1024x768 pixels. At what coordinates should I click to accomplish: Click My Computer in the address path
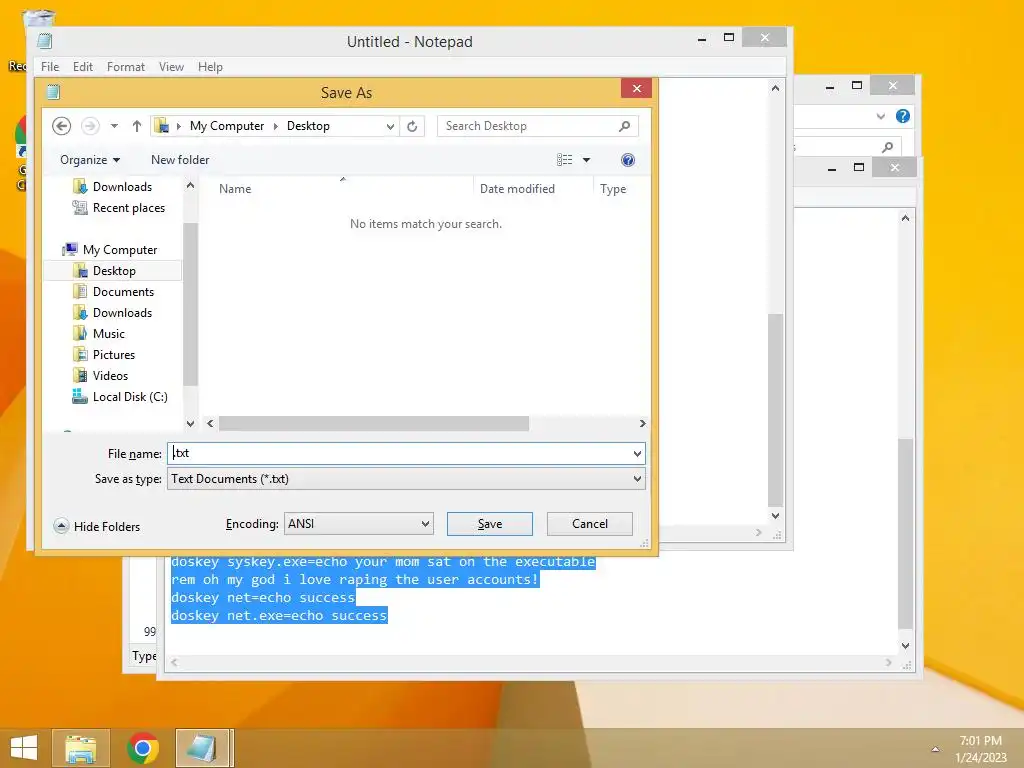click(227, 126)
